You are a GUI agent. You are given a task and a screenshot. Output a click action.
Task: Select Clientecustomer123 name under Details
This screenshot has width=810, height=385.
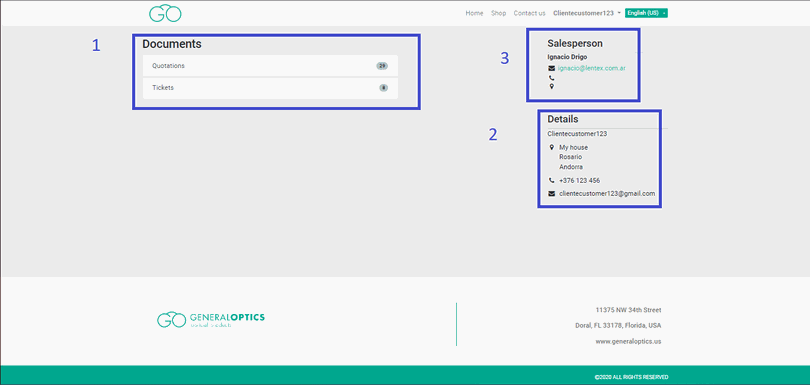577,133
